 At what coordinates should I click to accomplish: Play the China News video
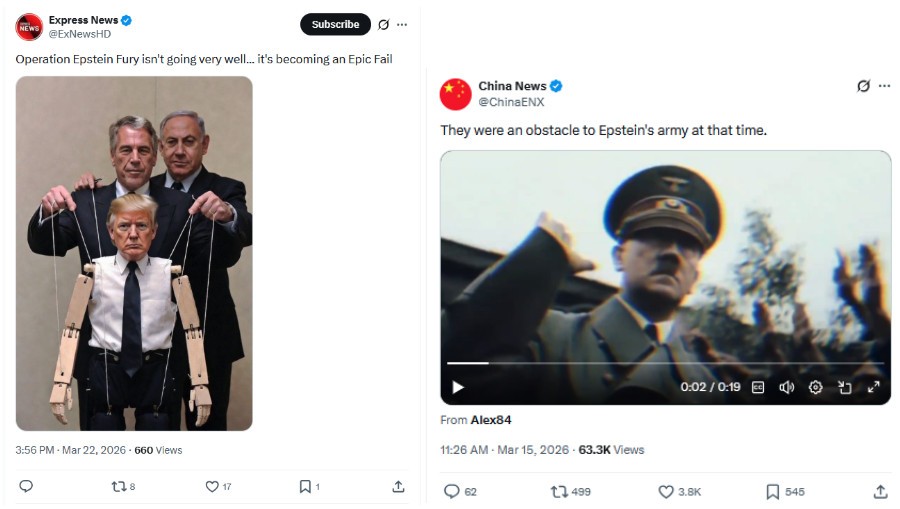458,387
